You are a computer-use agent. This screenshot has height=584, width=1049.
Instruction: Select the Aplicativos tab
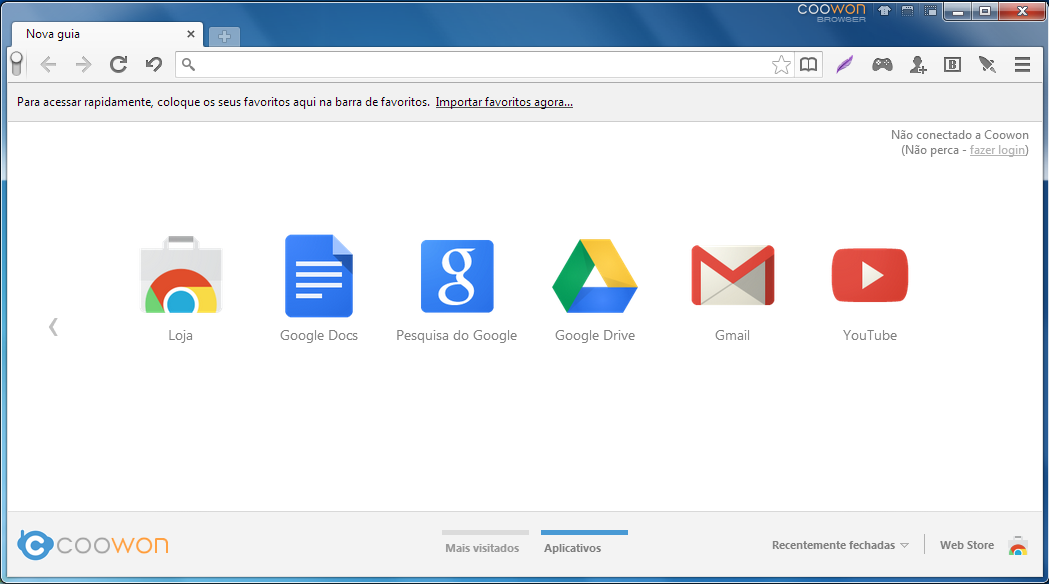[572, 547]
